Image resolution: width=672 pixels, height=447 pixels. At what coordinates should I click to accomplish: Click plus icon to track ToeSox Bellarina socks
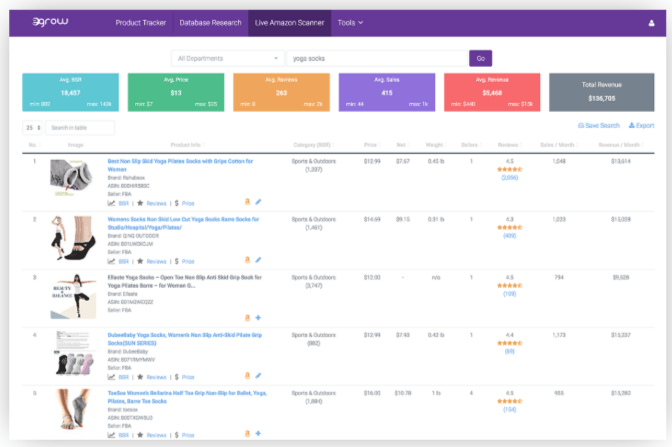(x=258, y=434)
